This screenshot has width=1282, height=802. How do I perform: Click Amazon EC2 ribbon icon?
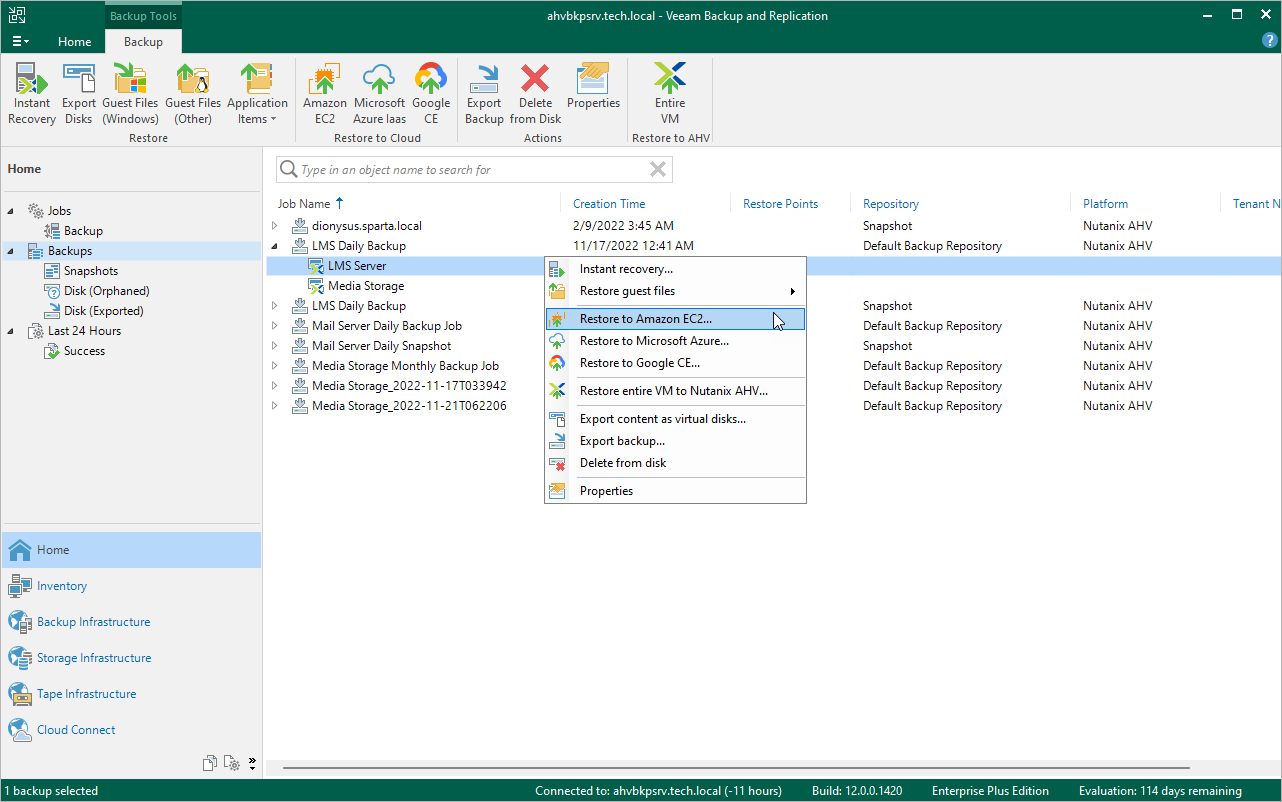(x=324, y=94)
